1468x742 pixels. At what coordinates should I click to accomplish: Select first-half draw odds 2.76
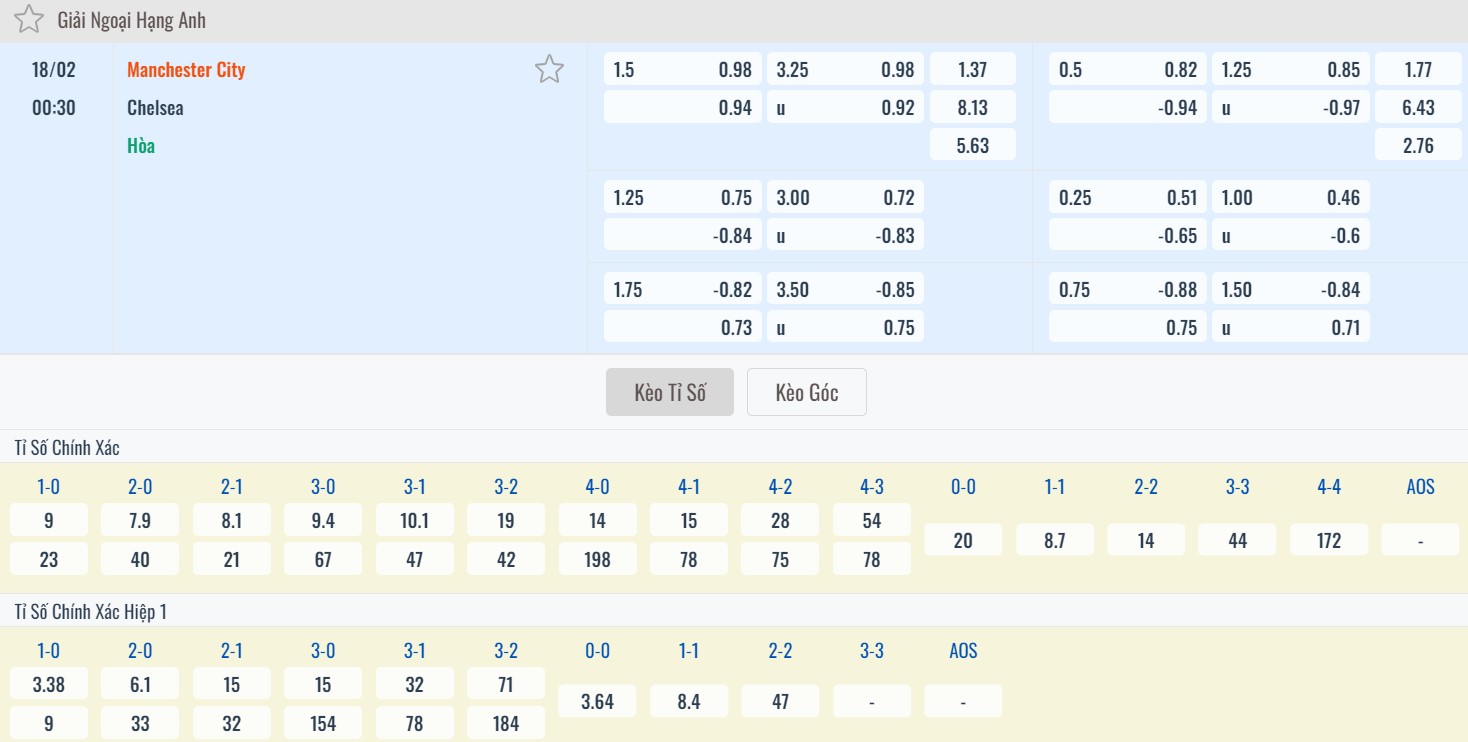pos(1417,146)
